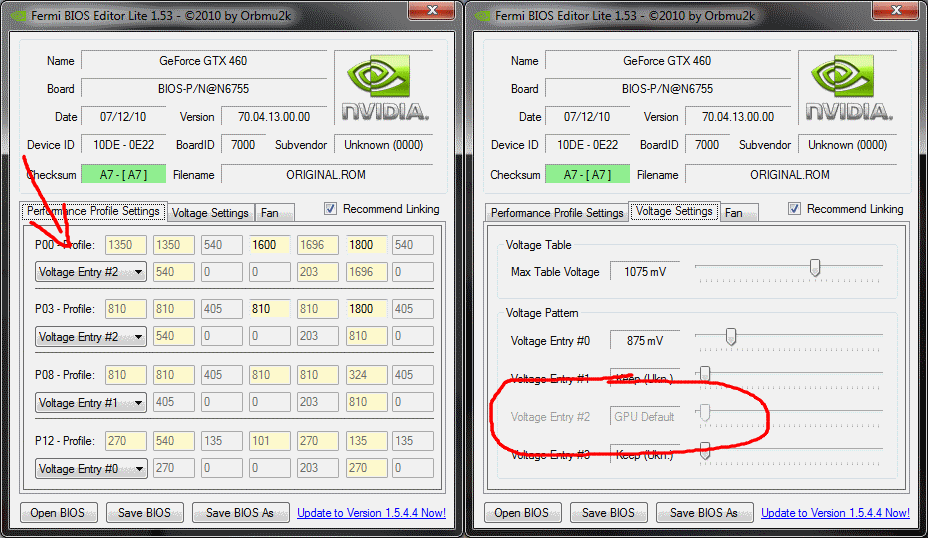This screenshot has width=928, height=538.
Task: Click the Name field in left window
Action: 204,60
